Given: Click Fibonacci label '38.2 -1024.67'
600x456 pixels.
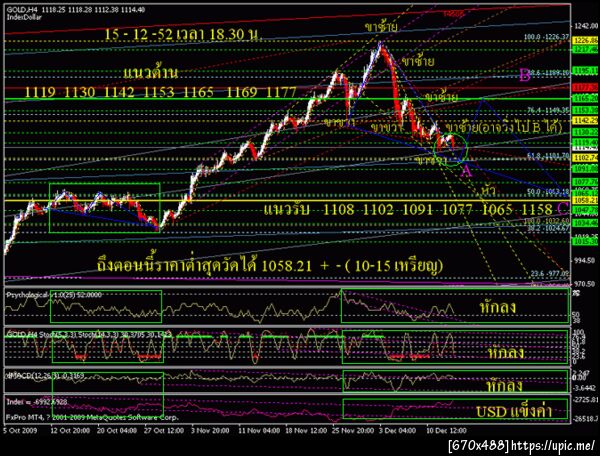Looking at the screenshot, I should 548,228.
